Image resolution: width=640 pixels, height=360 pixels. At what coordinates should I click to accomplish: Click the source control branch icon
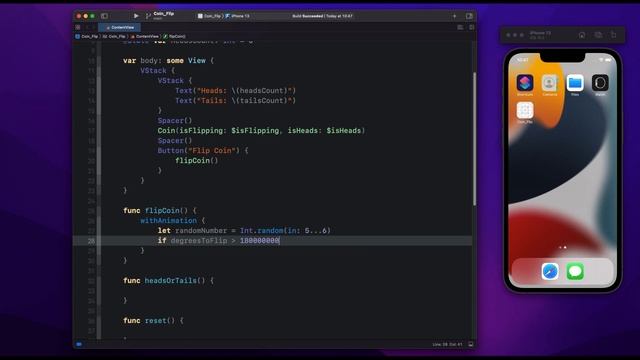148,16
